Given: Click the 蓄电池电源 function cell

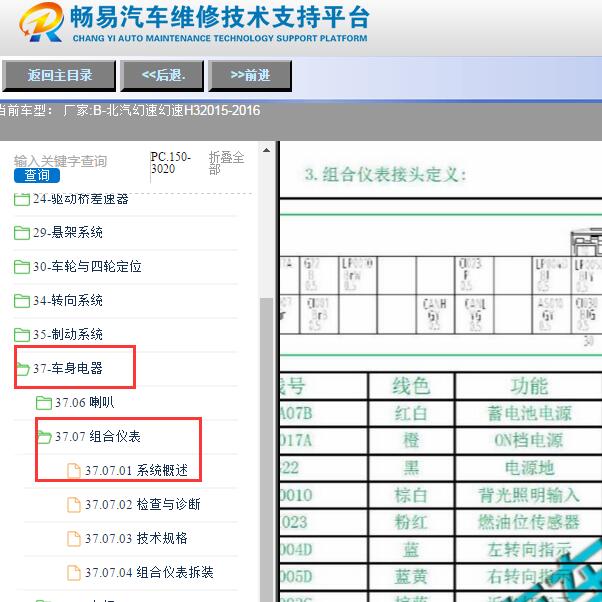Looking at the screenshot, I should pos(529,413).
